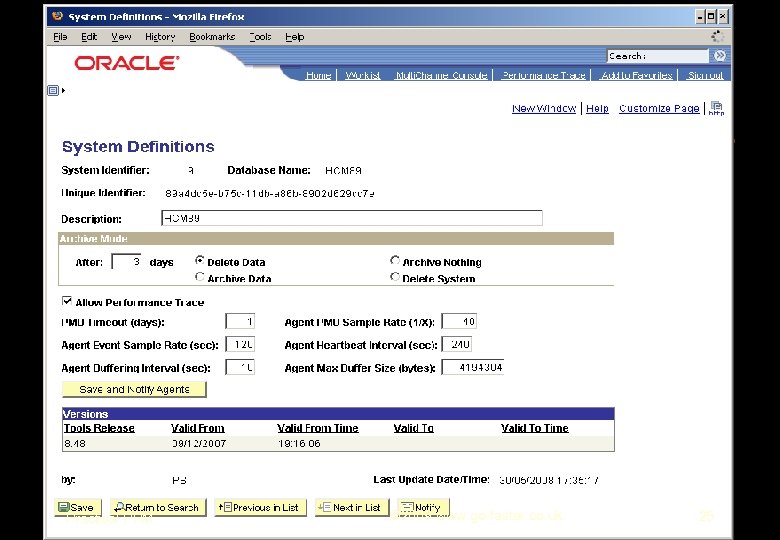Click the ORACLE logo
Viewport: 780px width, 540px height.
[x=127, y=63]
